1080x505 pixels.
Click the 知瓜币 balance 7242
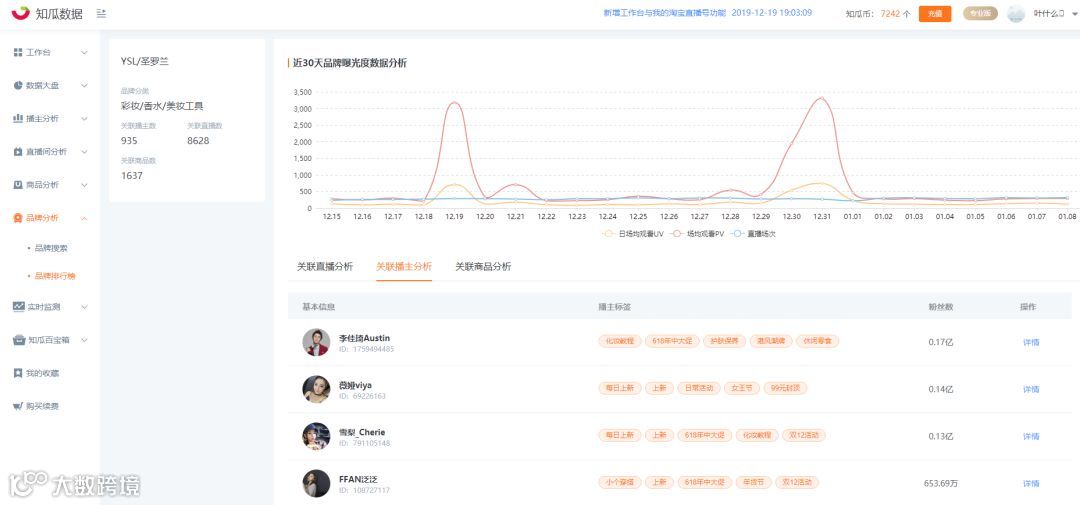[890, 13]
